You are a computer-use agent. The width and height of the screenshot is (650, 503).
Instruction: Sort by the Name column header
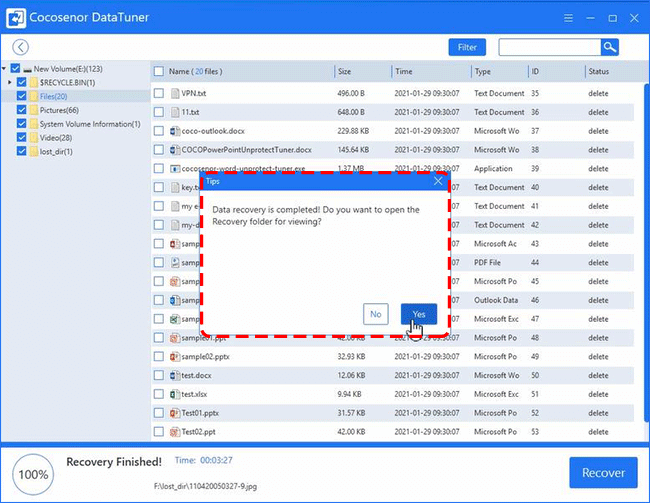[x=195, y=71]
